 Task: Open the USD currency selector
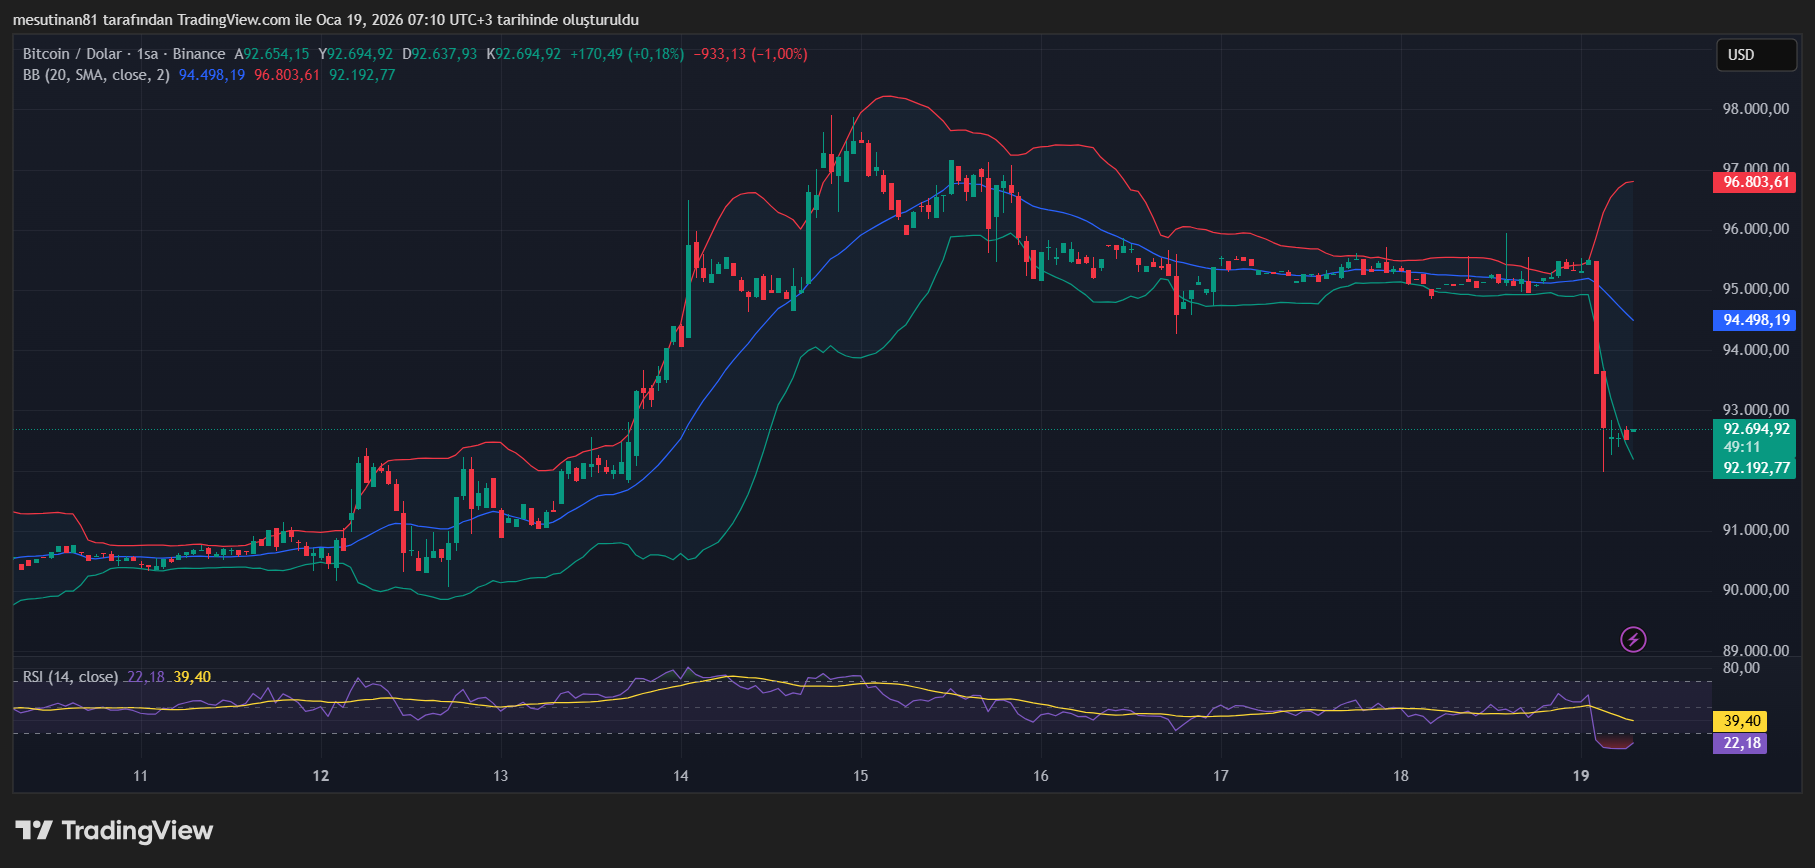[x=1756, y=55]
